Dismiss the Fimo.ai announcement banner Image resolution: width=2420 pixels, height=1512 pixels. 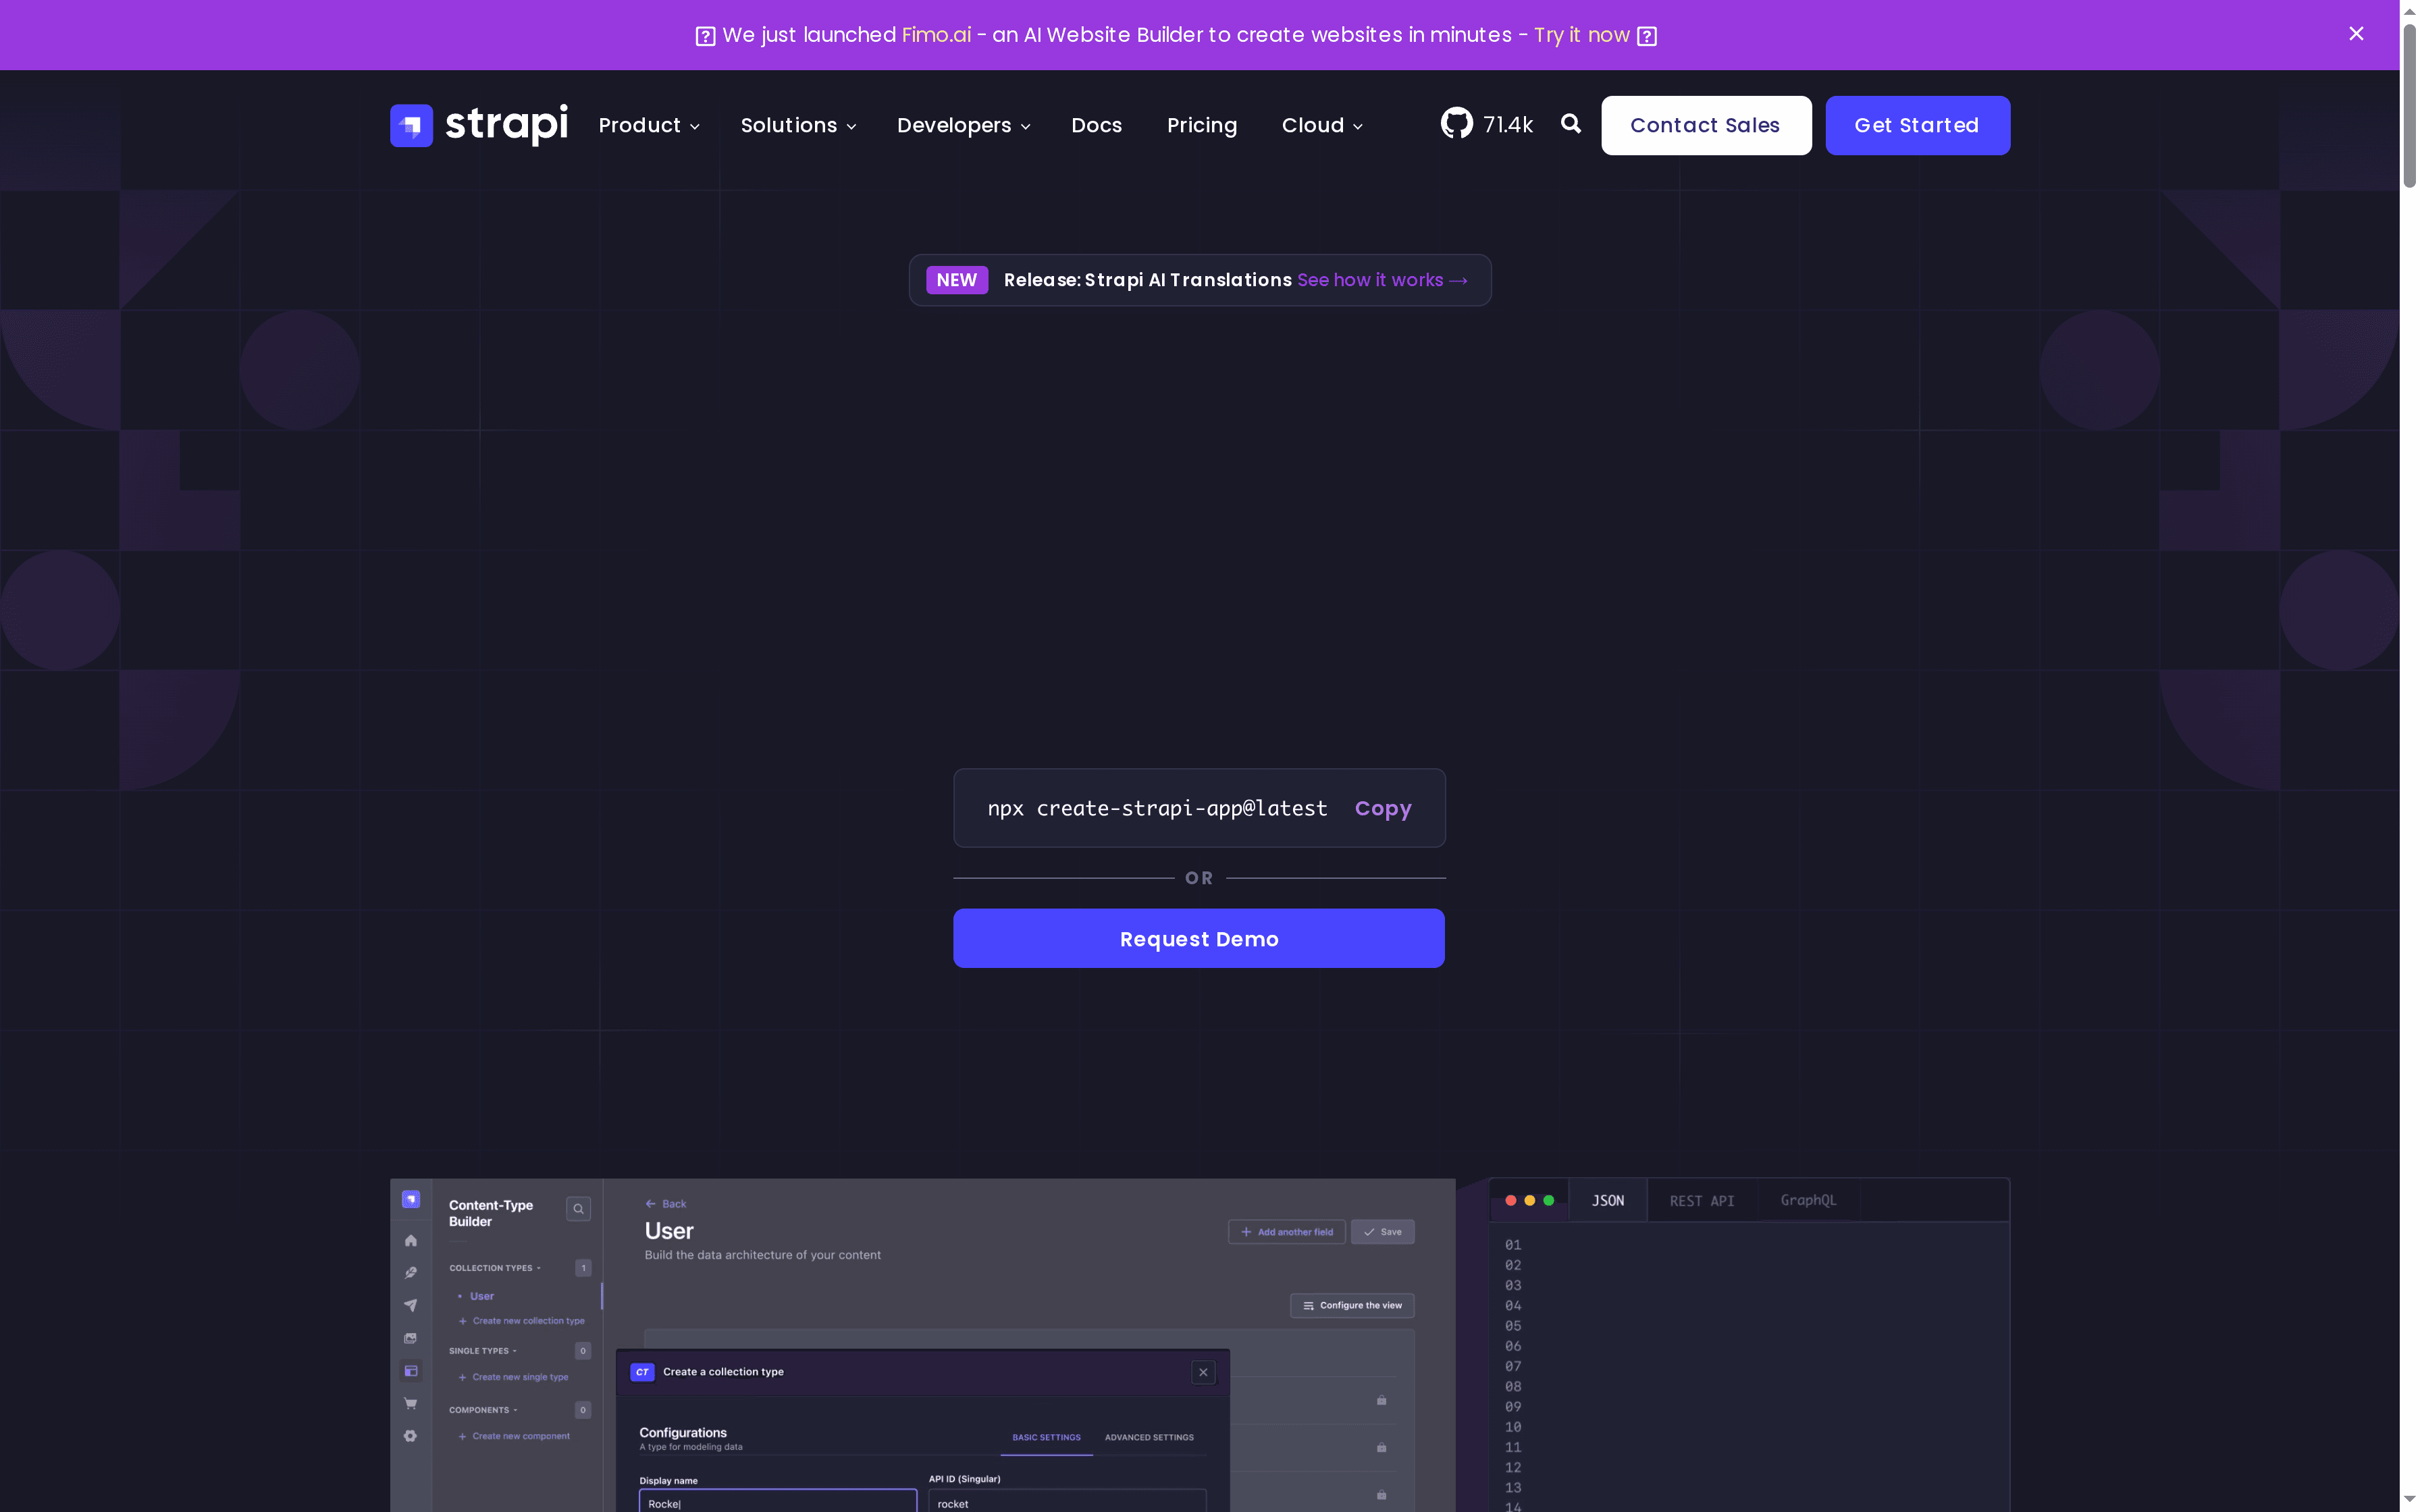pyautogui.click(x=2356, y=34)
